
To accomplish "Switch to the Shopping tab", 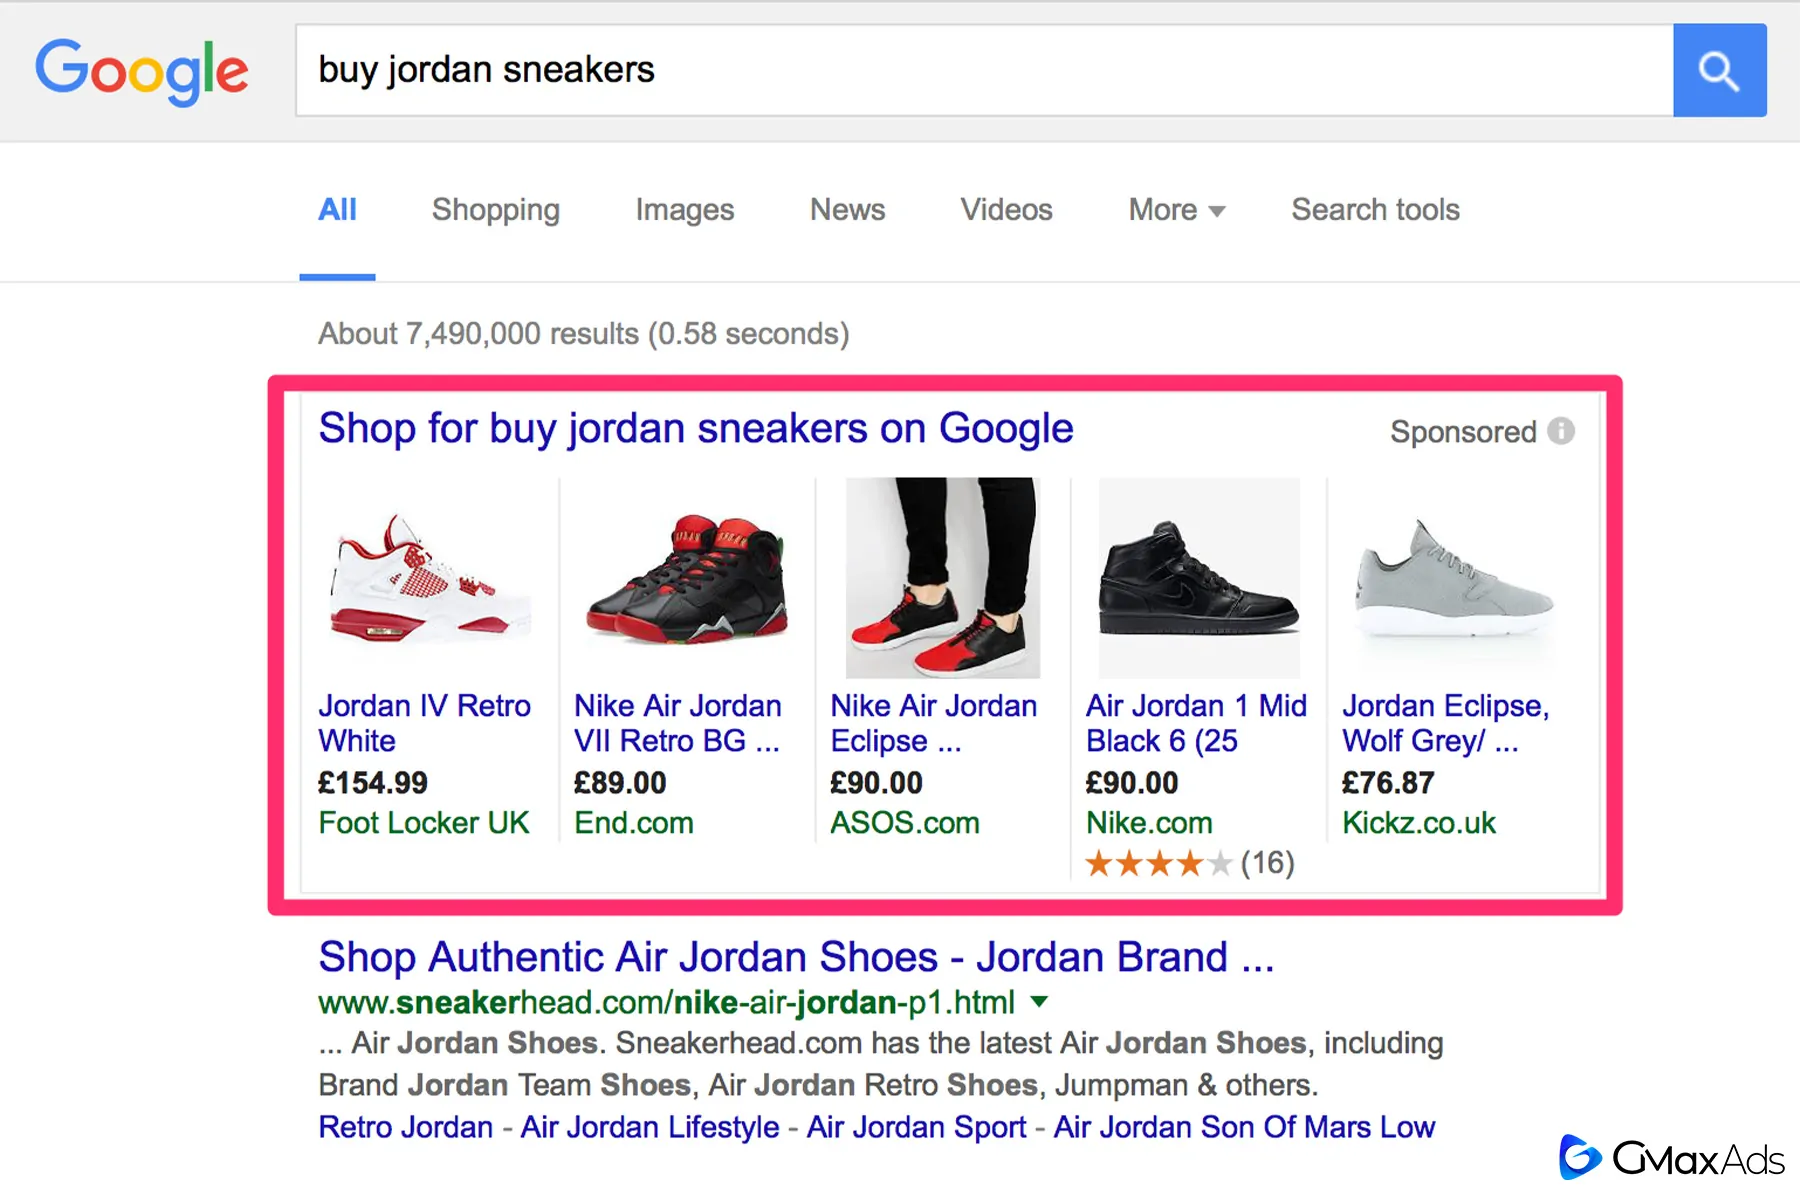I will click(x=495, y=210).
